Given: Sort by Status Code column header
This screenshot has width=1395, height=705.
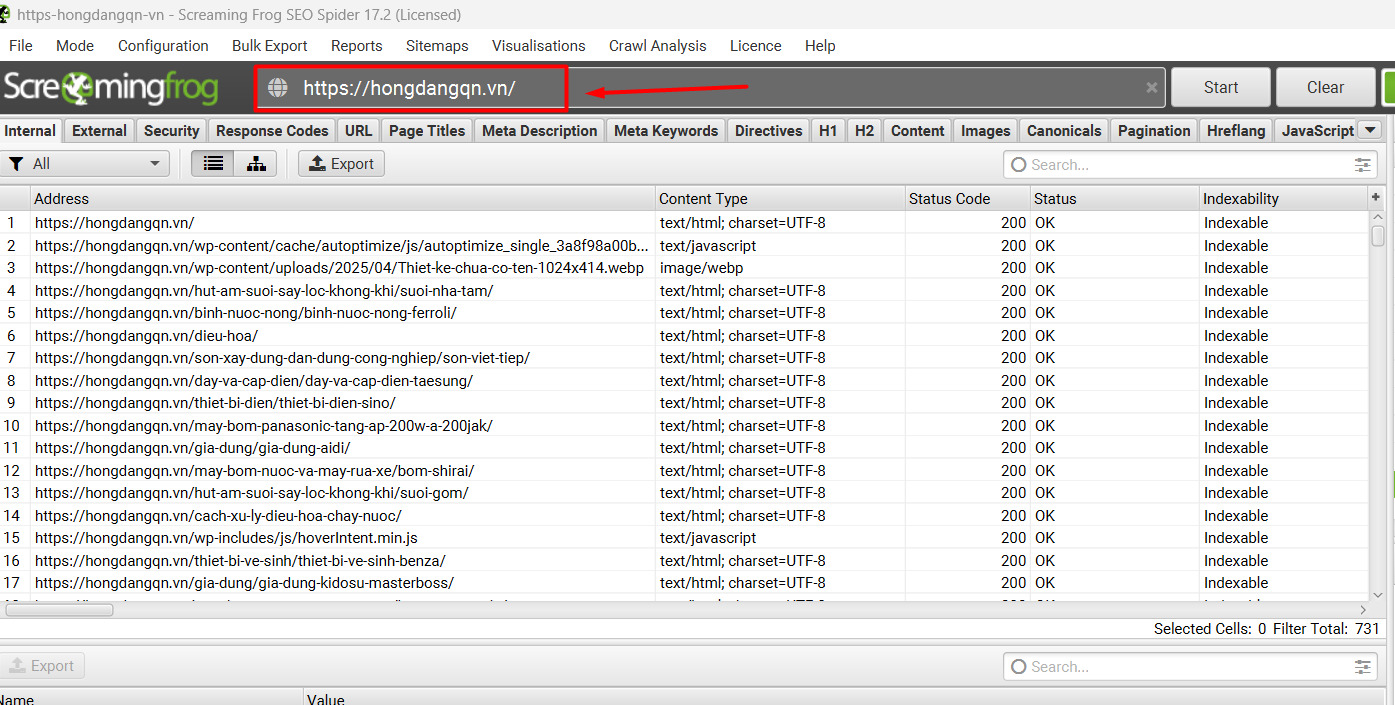Looking at the screenshot, I should click(968, 199).
